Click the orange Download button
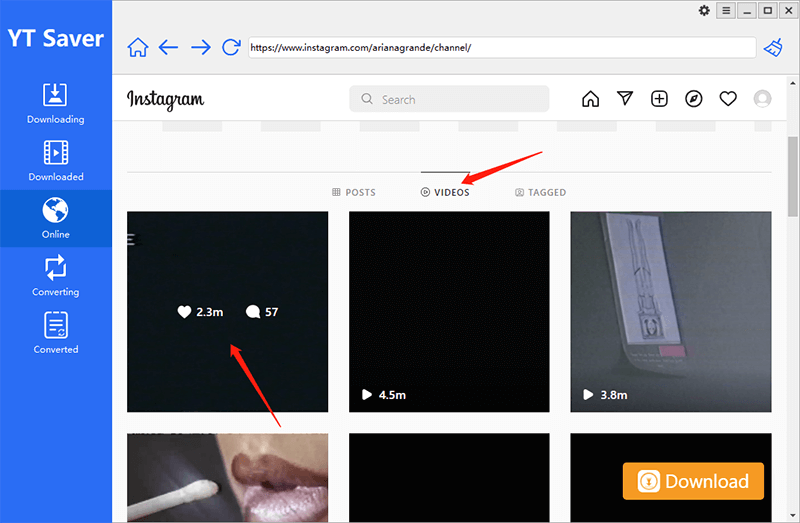The image size is (800, 523). pyautogui.click(x=693, y=481)
